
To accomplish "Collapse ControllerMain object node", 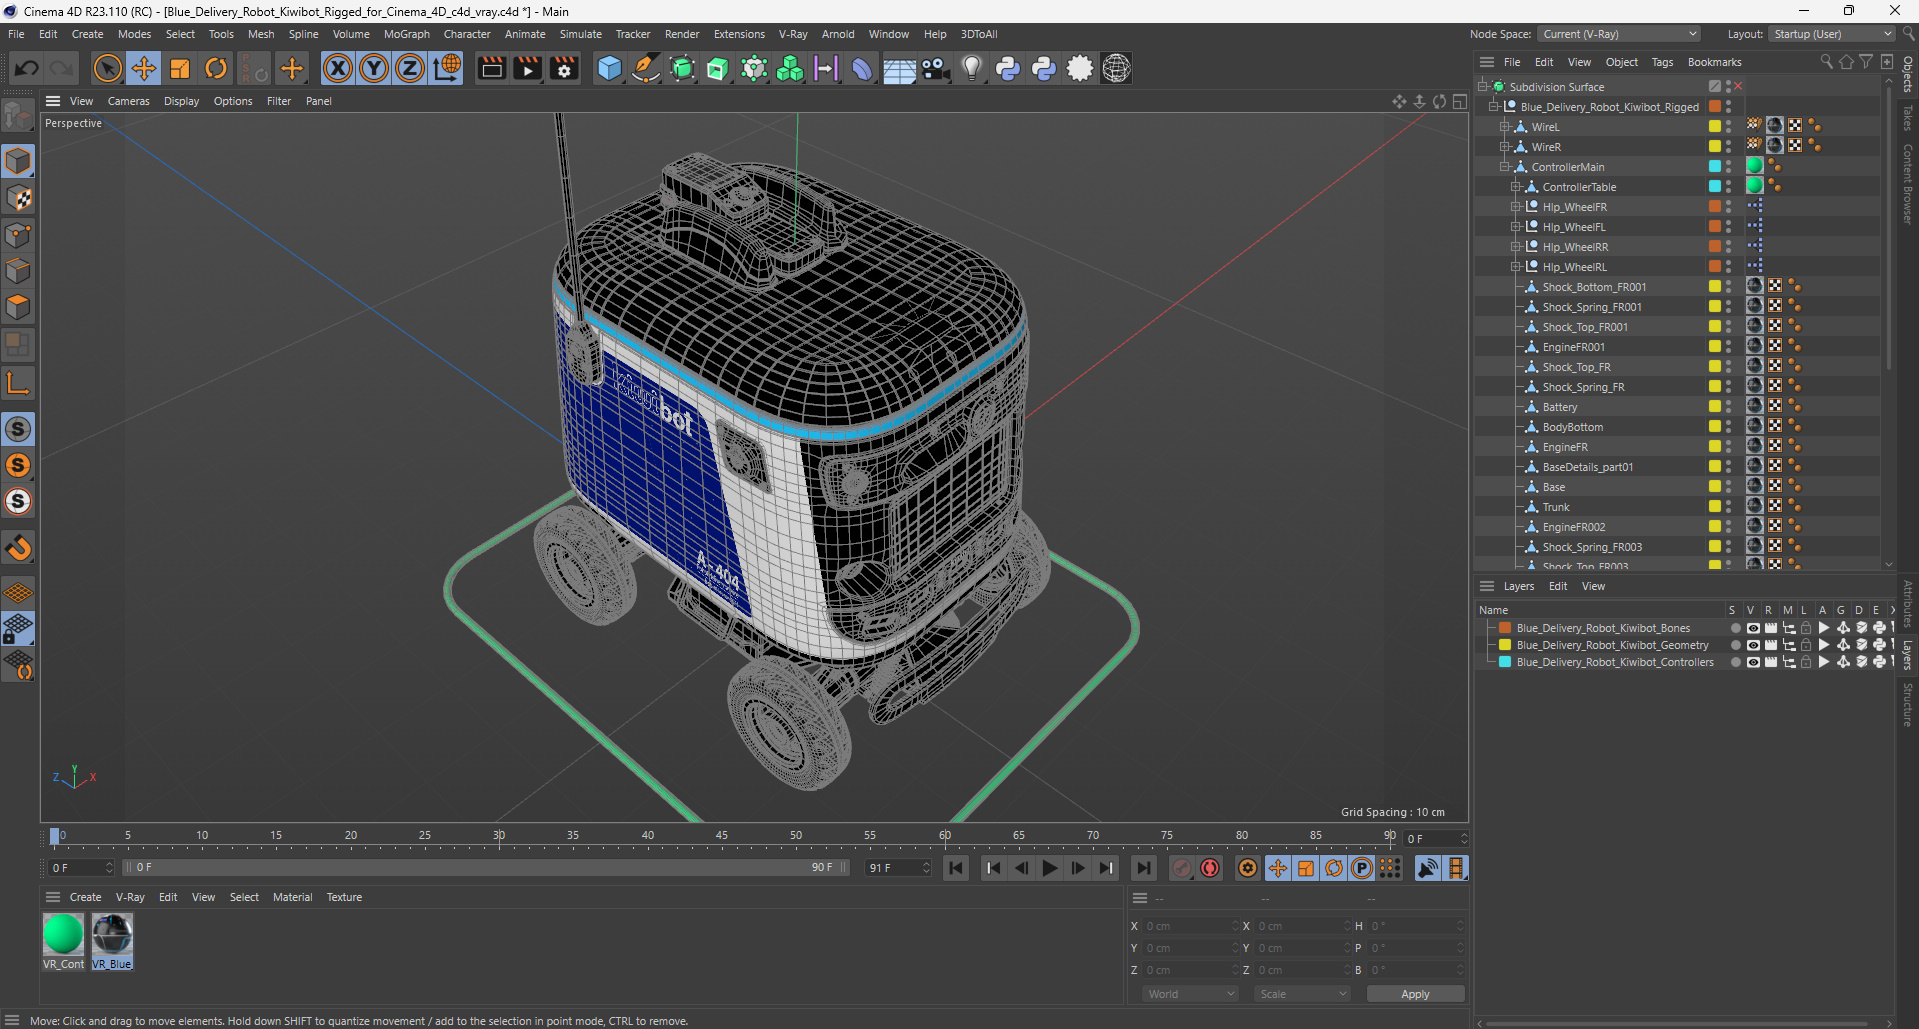I will (x=1505, y=167).
